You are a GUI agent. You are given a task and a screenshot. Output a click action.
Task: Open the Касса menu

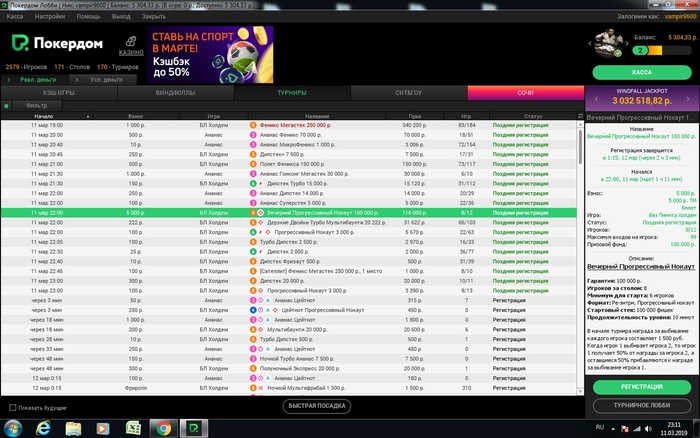[15, 17]
